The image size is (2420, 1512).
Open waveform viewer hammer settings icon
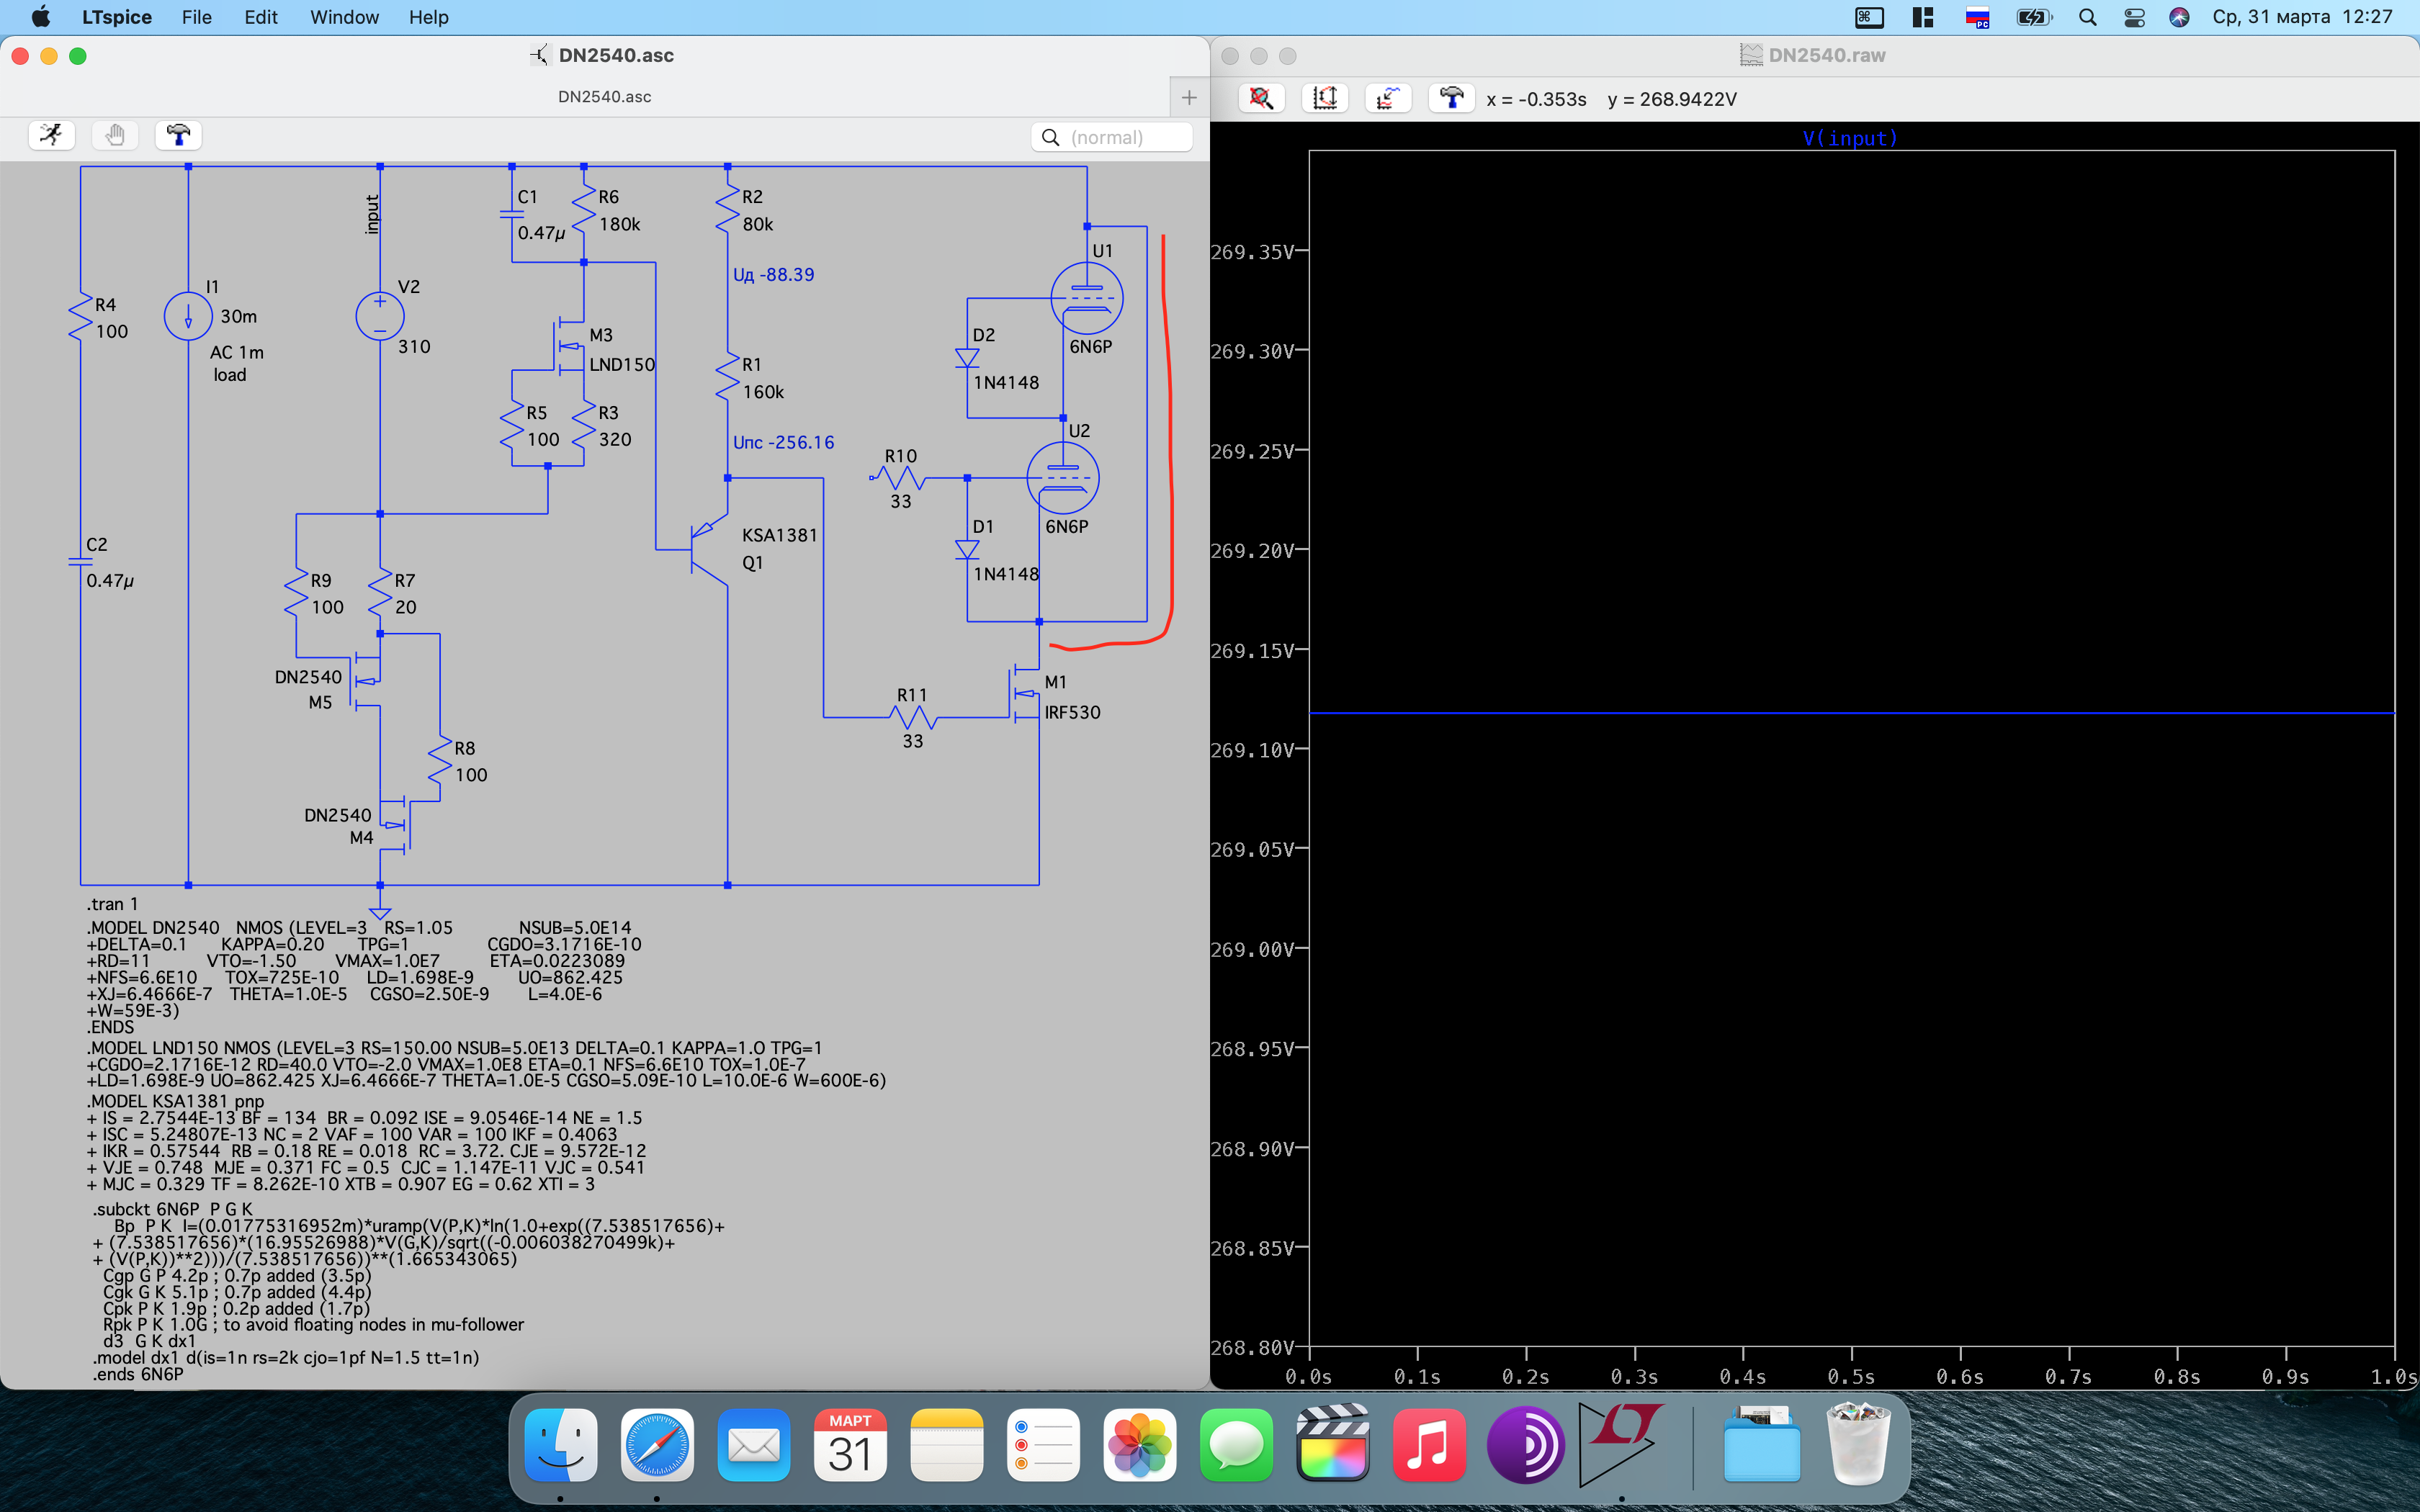click(1451, 98)
